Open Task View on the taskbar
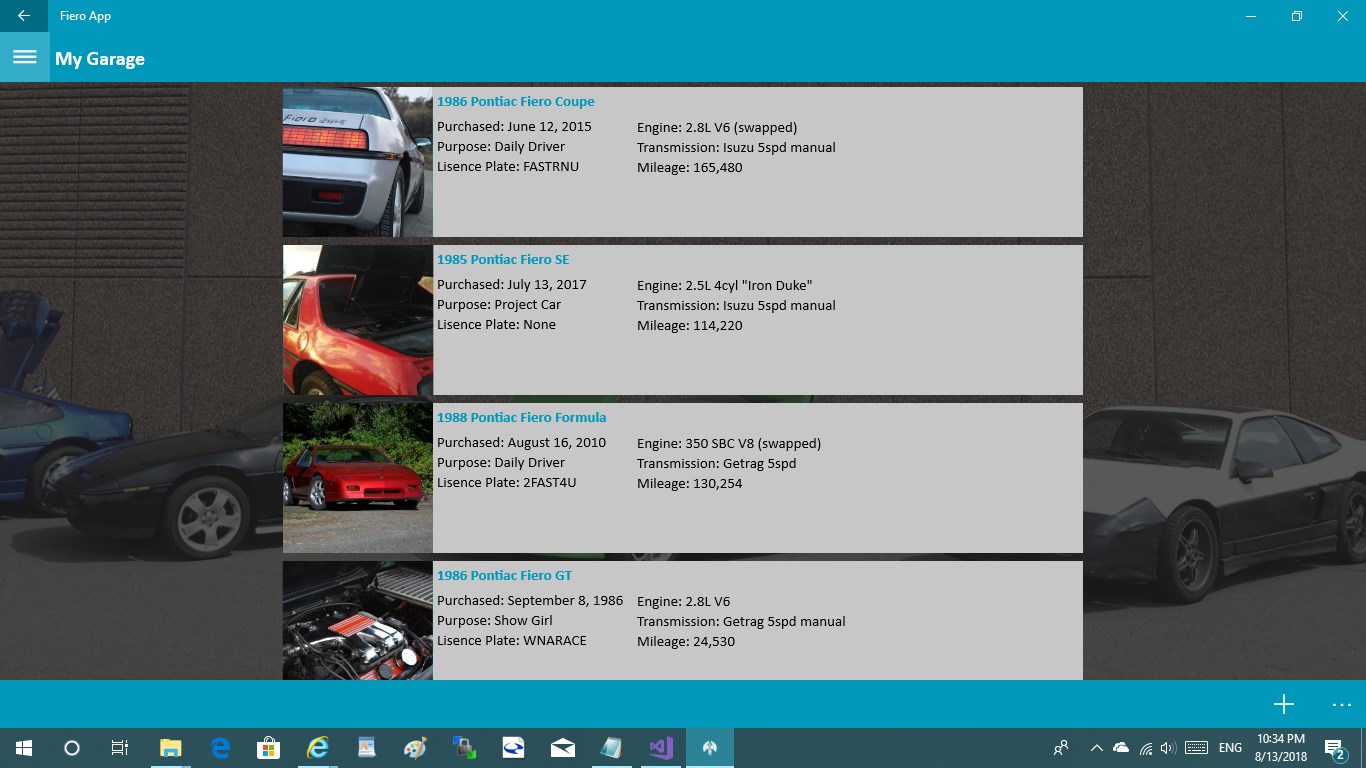The height and width of the screenshot is (768, 1366). (x=120, y=747)
